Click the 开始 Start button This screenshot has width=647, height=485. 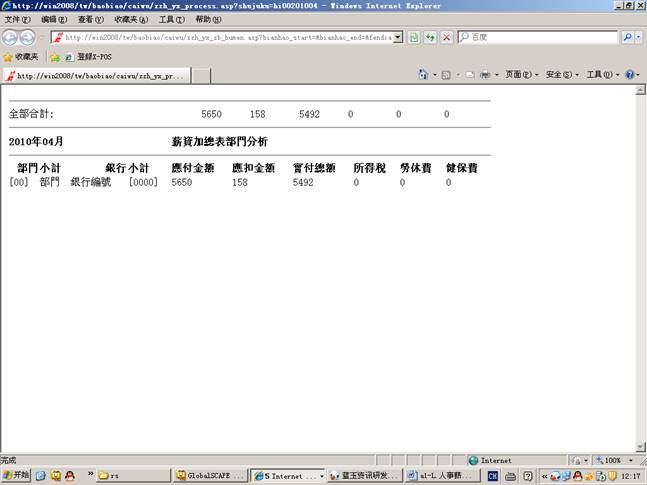tap(17, 476)
